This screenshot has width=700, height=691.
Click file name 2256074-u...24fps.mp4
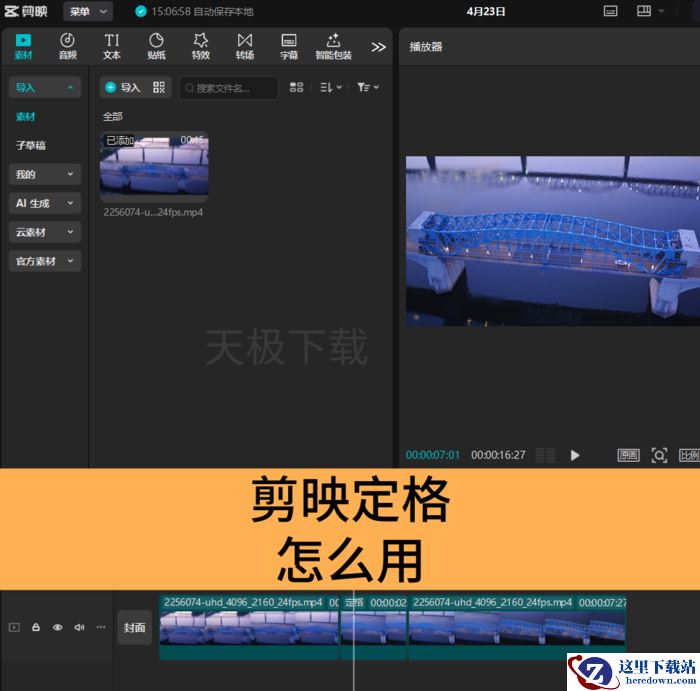153,212
